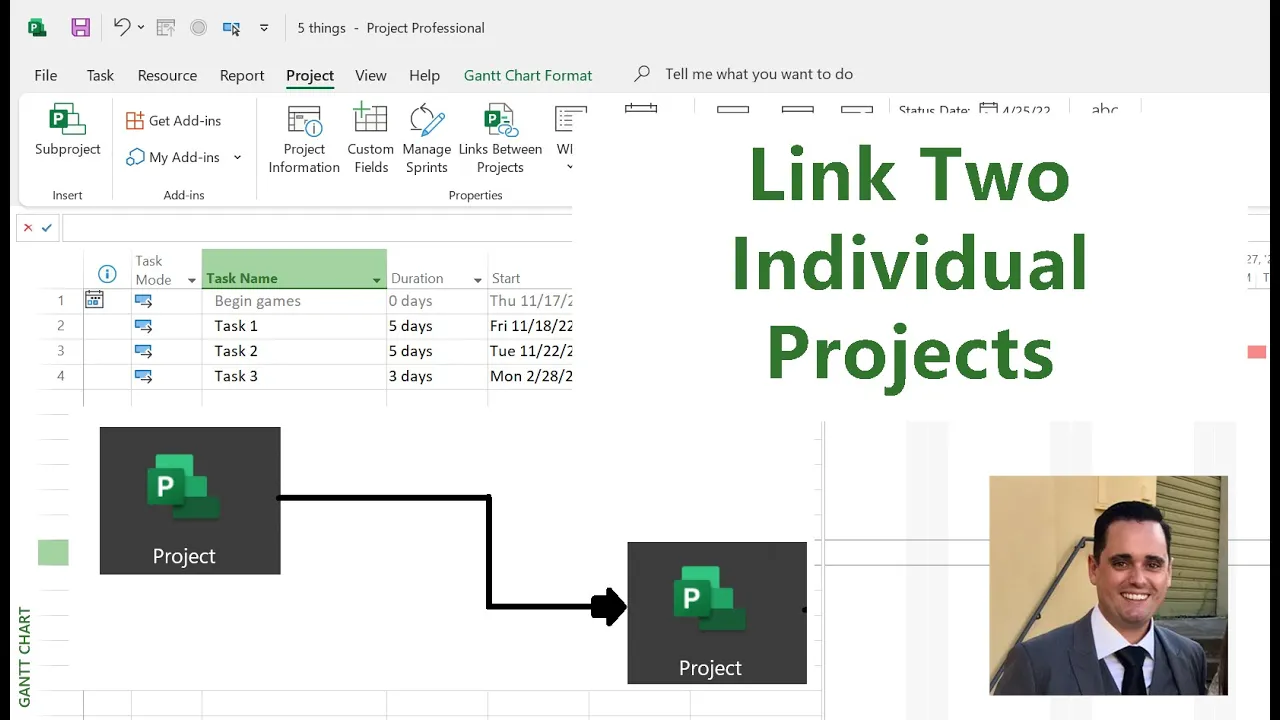Click the pointer-over-screen icon in the quick access toolbar
1280x720 pixels.
[231, 28]
